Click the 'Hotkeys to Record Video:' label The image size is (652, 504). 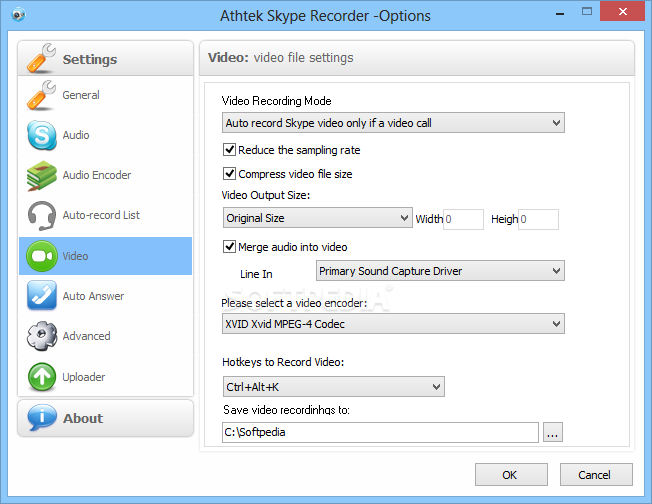click(283, 362)
